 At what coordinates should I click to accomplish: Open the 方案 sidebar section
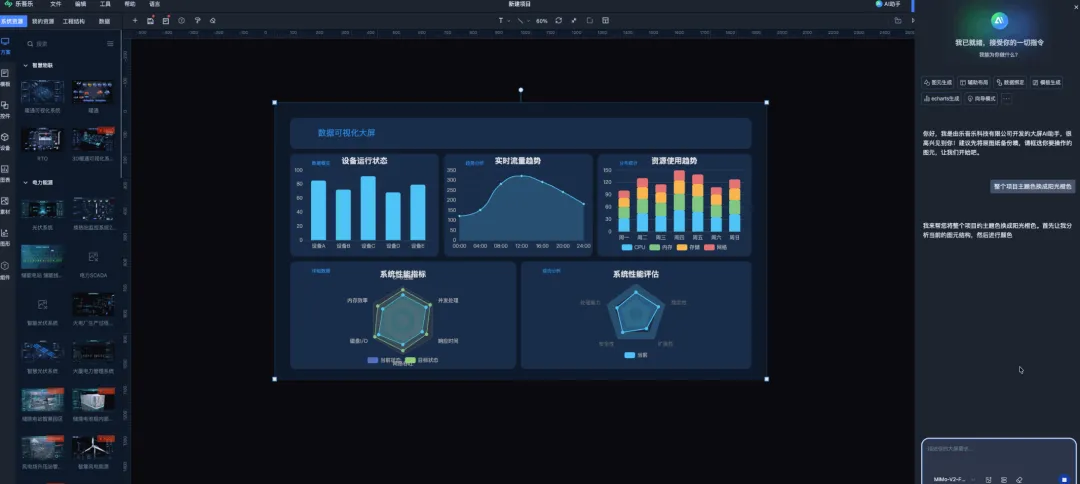click(x=6, y=45)
